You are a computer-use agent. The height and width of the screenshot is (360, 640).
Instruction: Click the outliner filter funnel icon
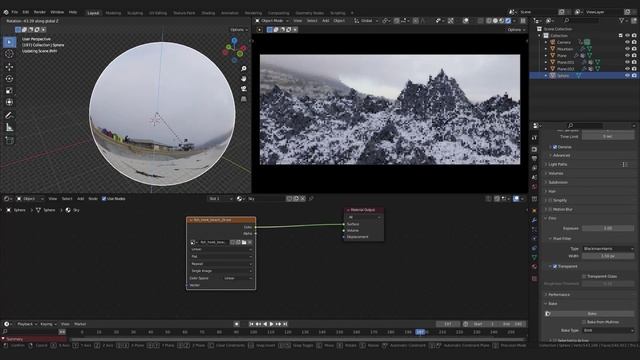622,20
